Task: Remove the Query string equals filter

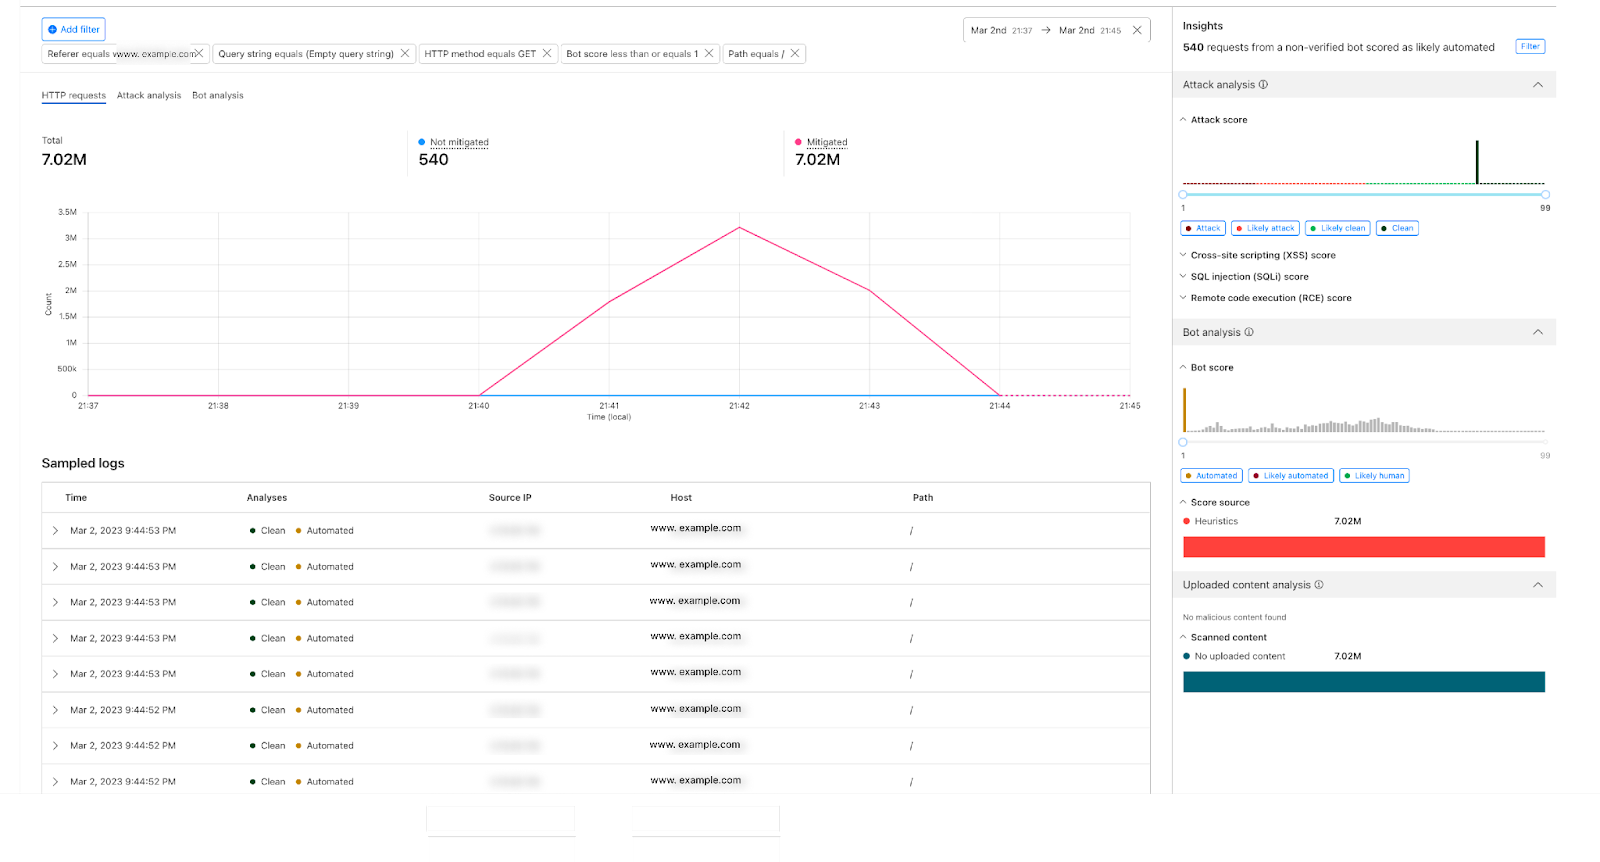Action: tap(405, 54)
